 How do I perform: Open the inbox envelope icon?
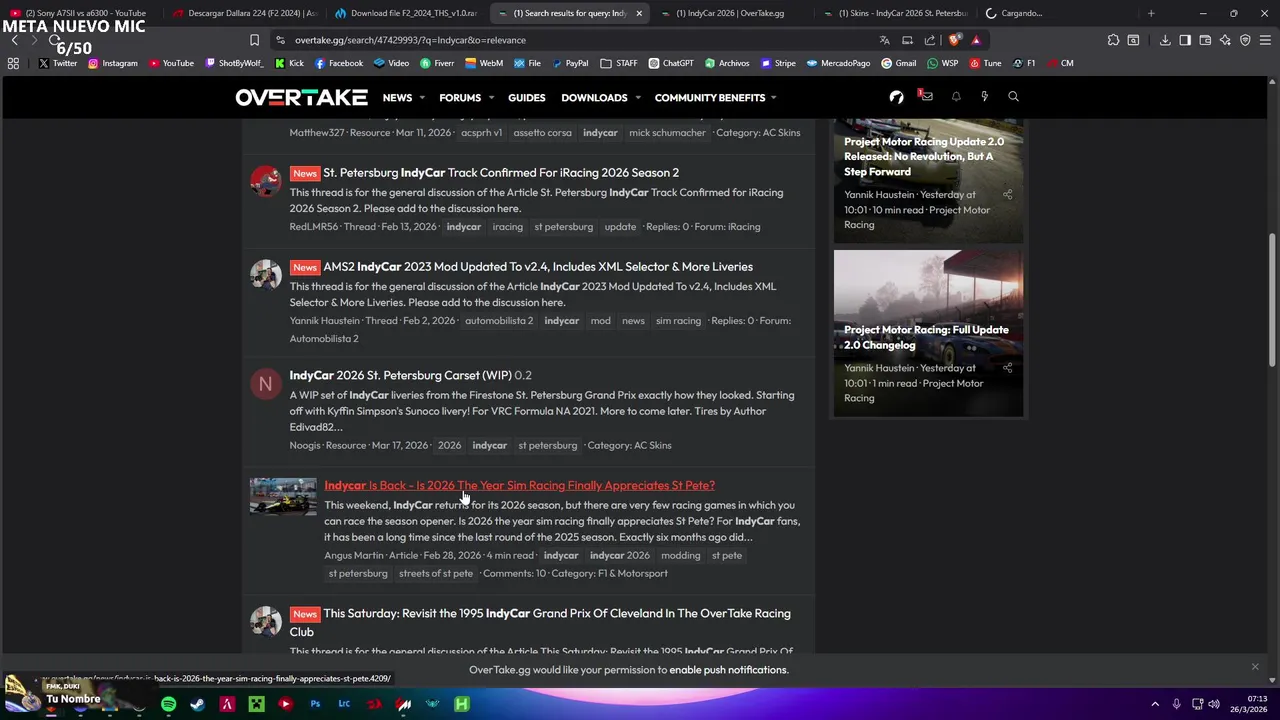[x=926, y=96]
